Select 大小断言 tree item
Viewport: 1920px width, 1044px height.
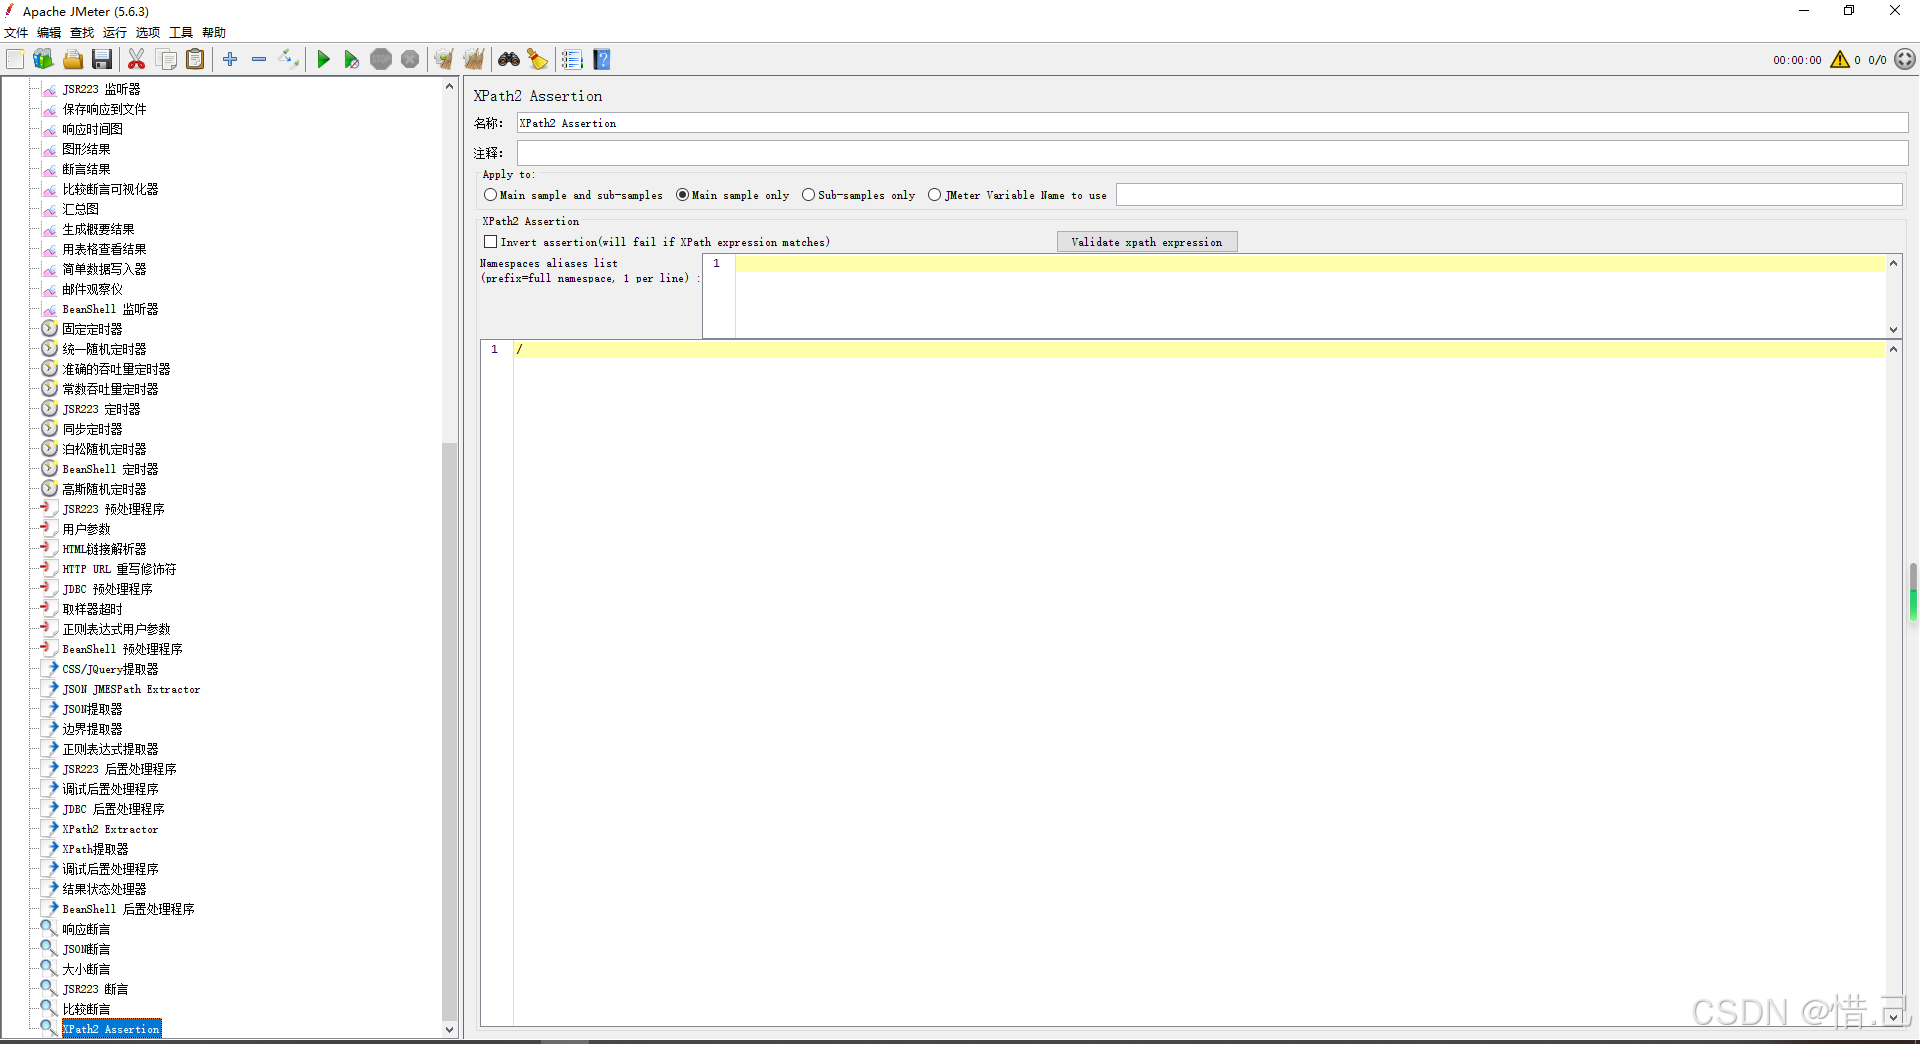tap(86, 969)
